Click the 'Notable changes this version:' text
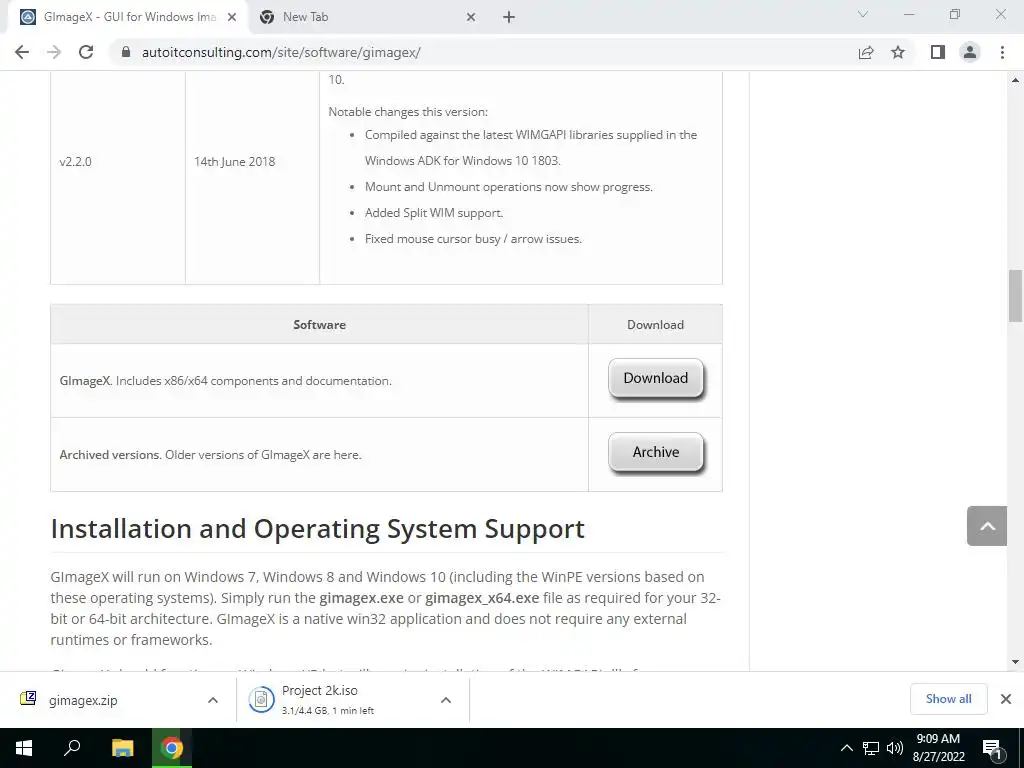1024x768 pixels. (408, 112)
